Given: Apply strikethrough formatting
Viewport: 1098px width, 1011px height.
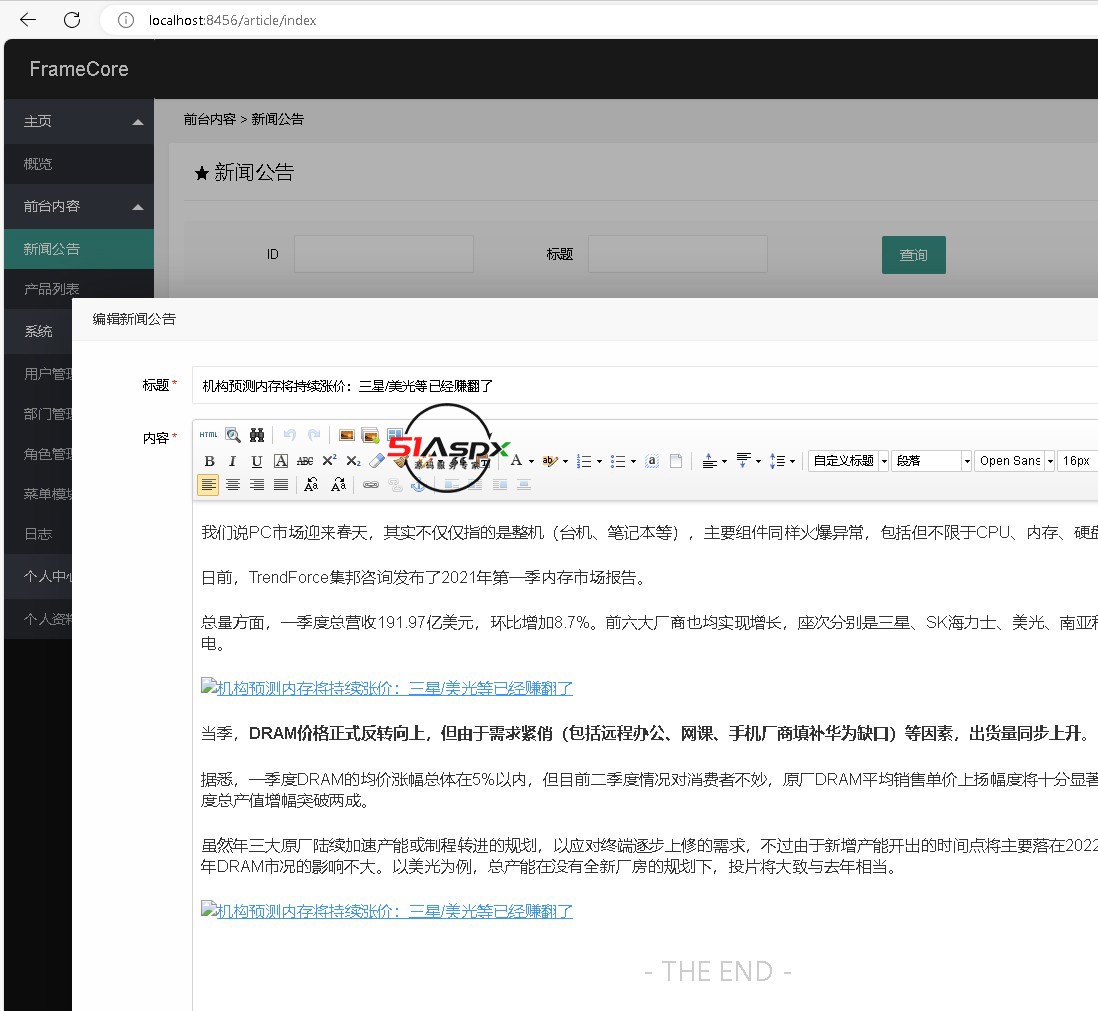Looking at the screenshot, I should pos(305,461).
